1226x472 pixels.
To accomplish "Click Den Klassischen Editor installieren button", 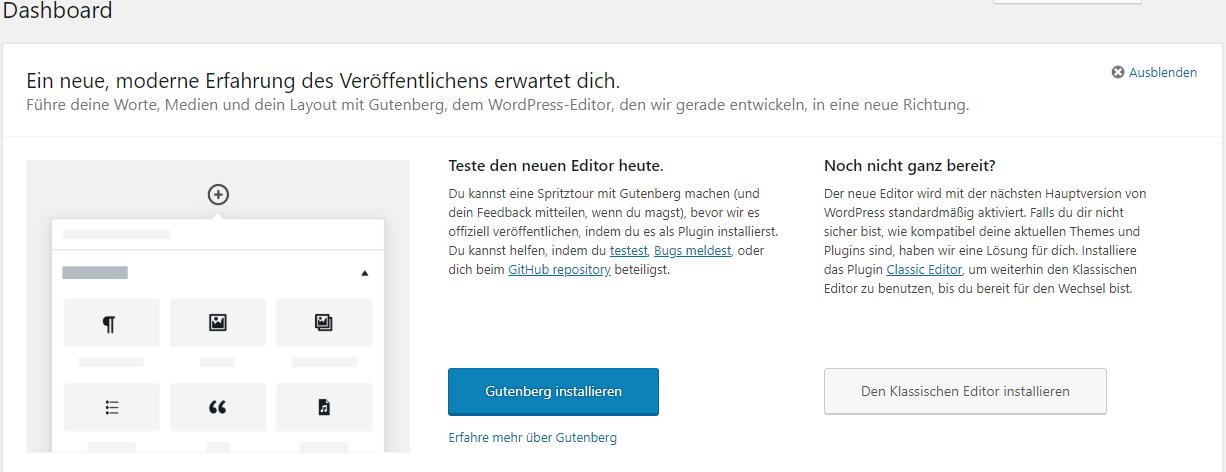I will (x=965, y=391).
